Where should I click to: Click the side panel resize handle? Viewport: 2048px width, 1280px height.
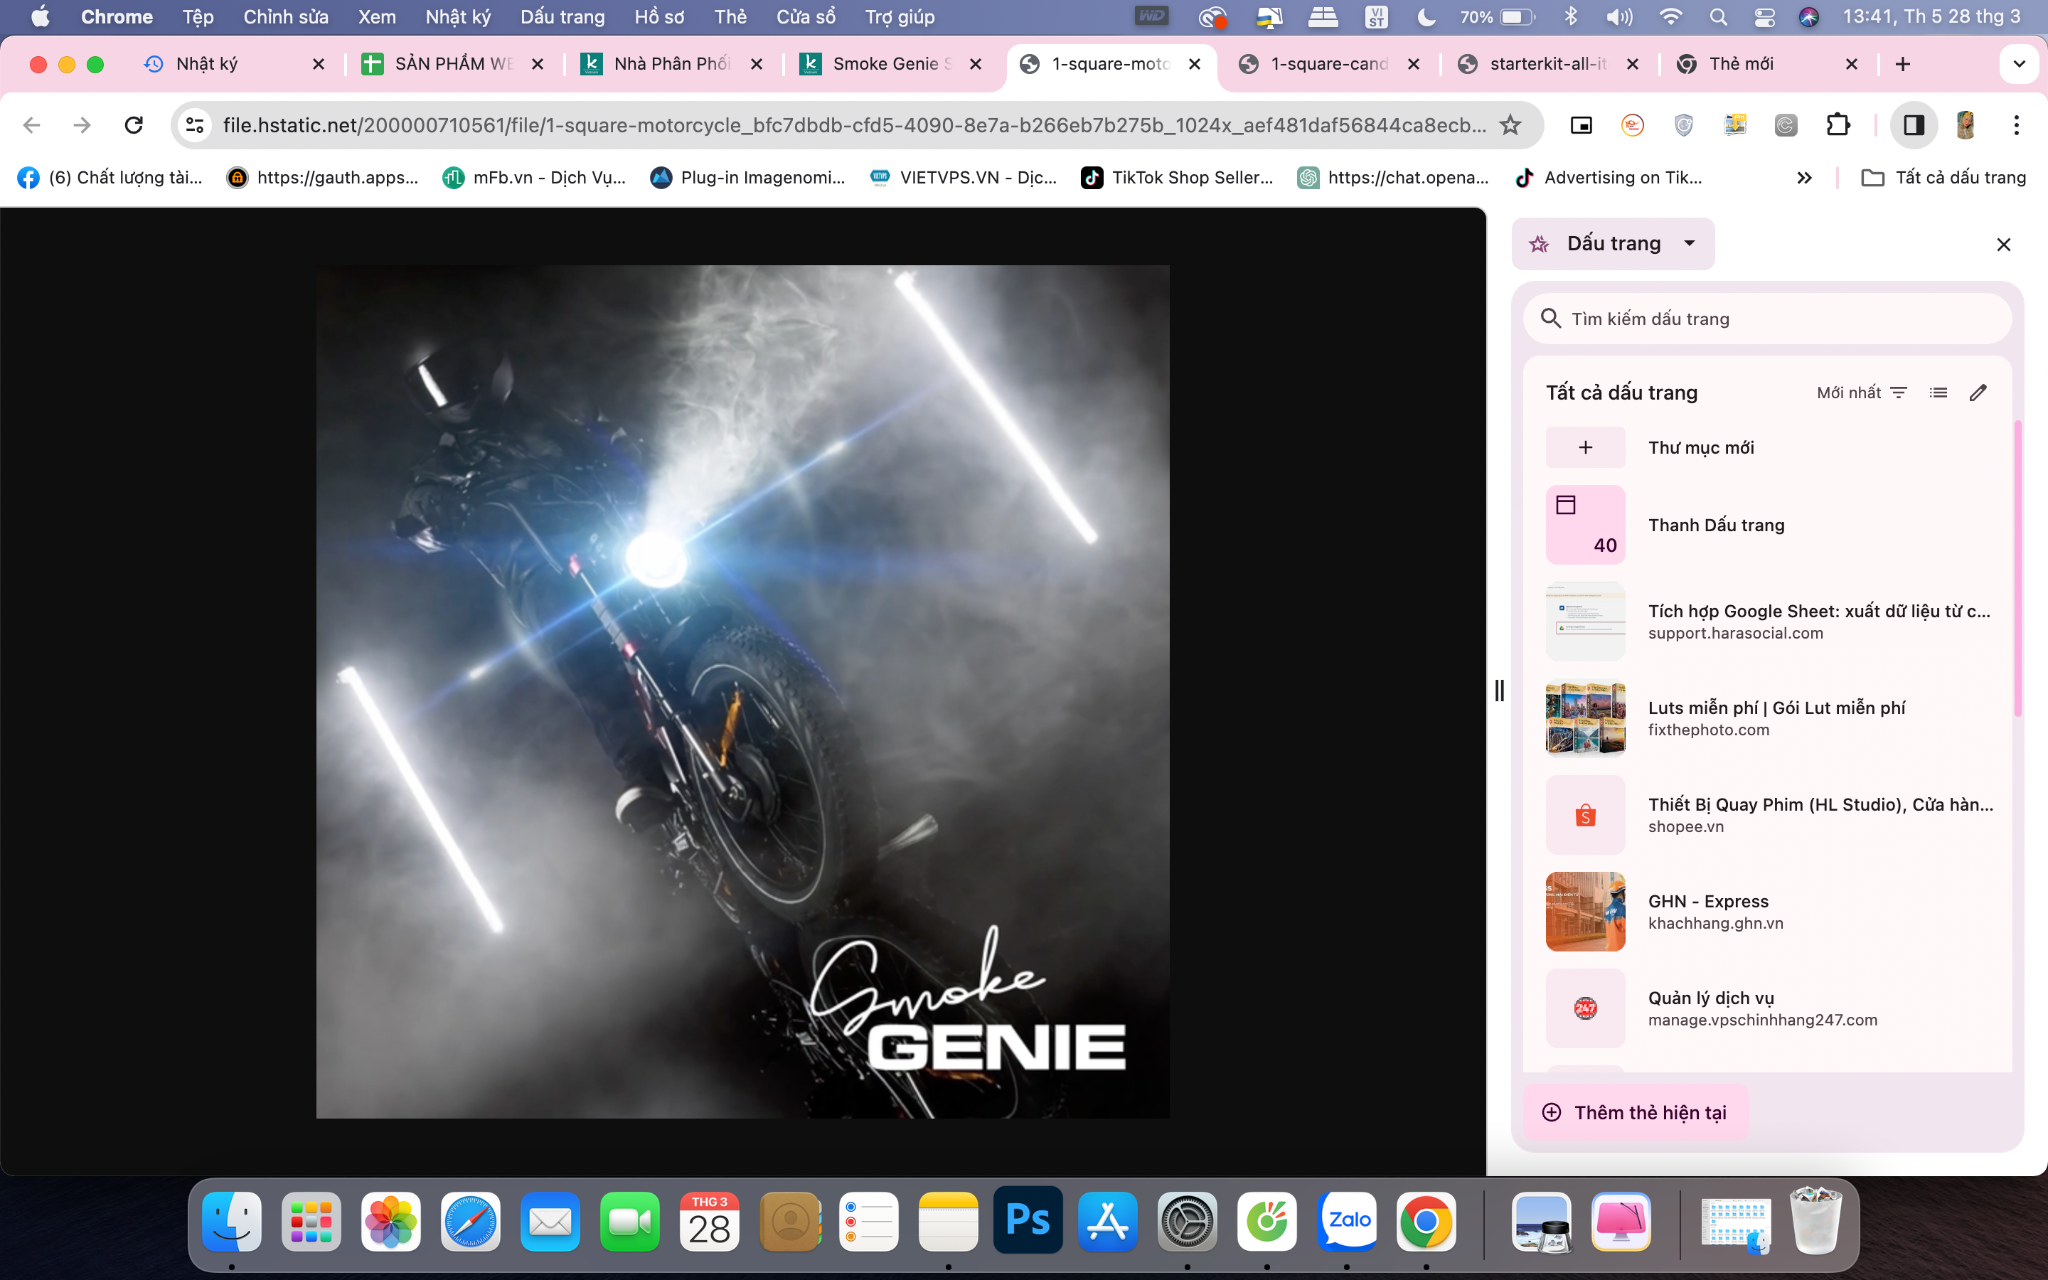1499,690
